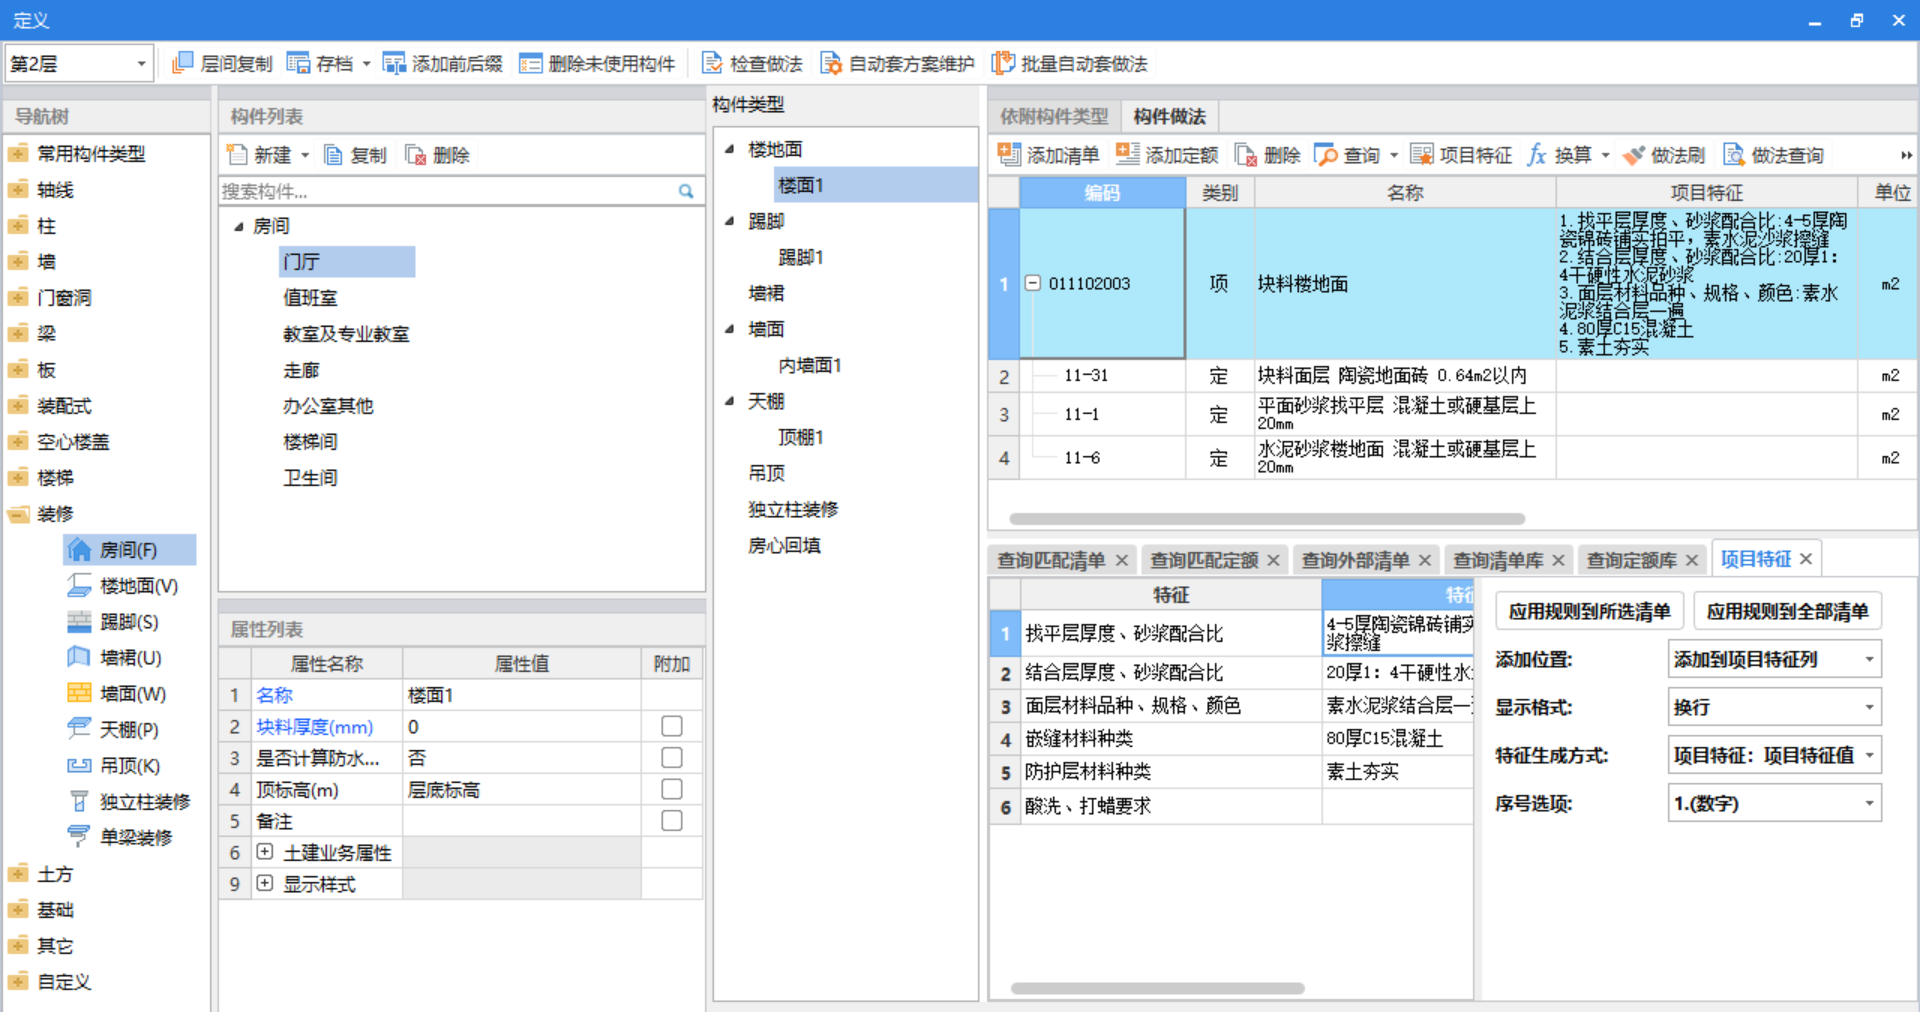Screen dimensions: 1920x1012
Task: Click the 做法 table horizontal scrollbar
Action: (x=1267, y=519)
